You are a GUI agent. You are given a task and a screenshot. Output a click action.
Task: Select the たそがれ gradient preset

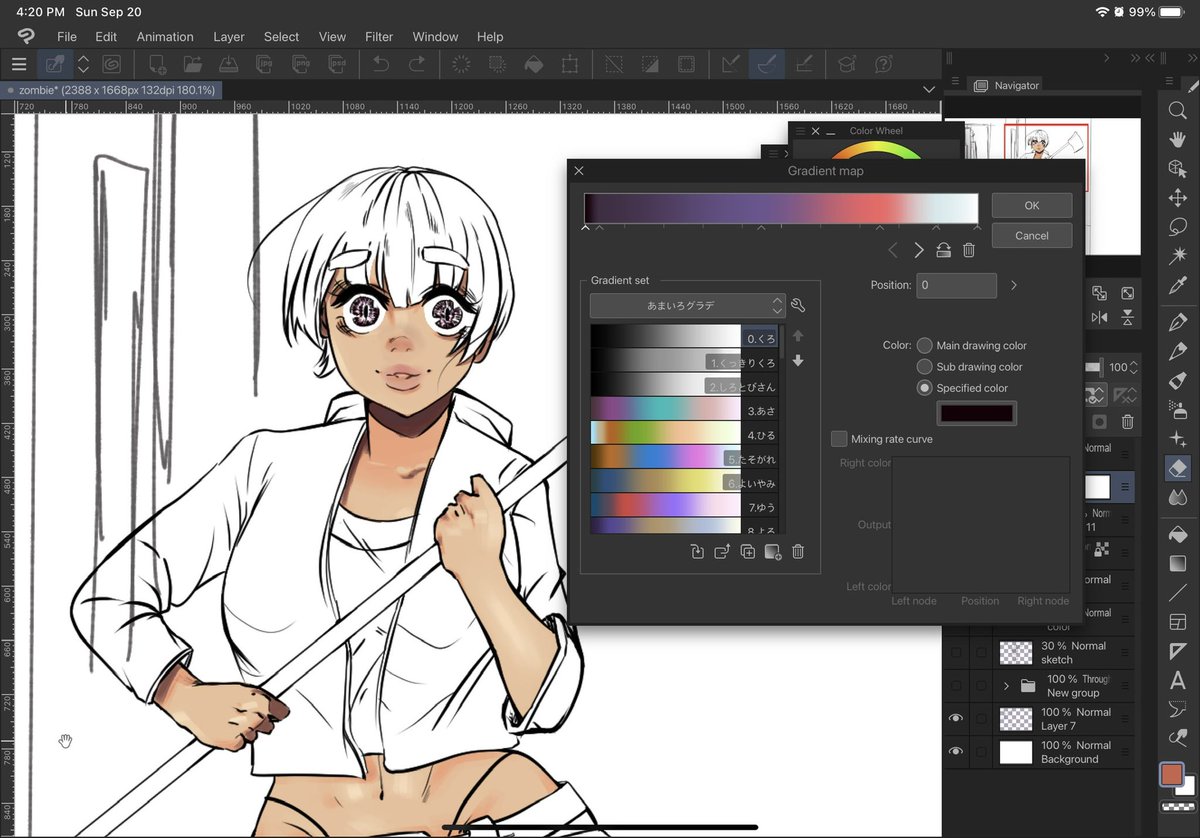[x=680, y=458]
